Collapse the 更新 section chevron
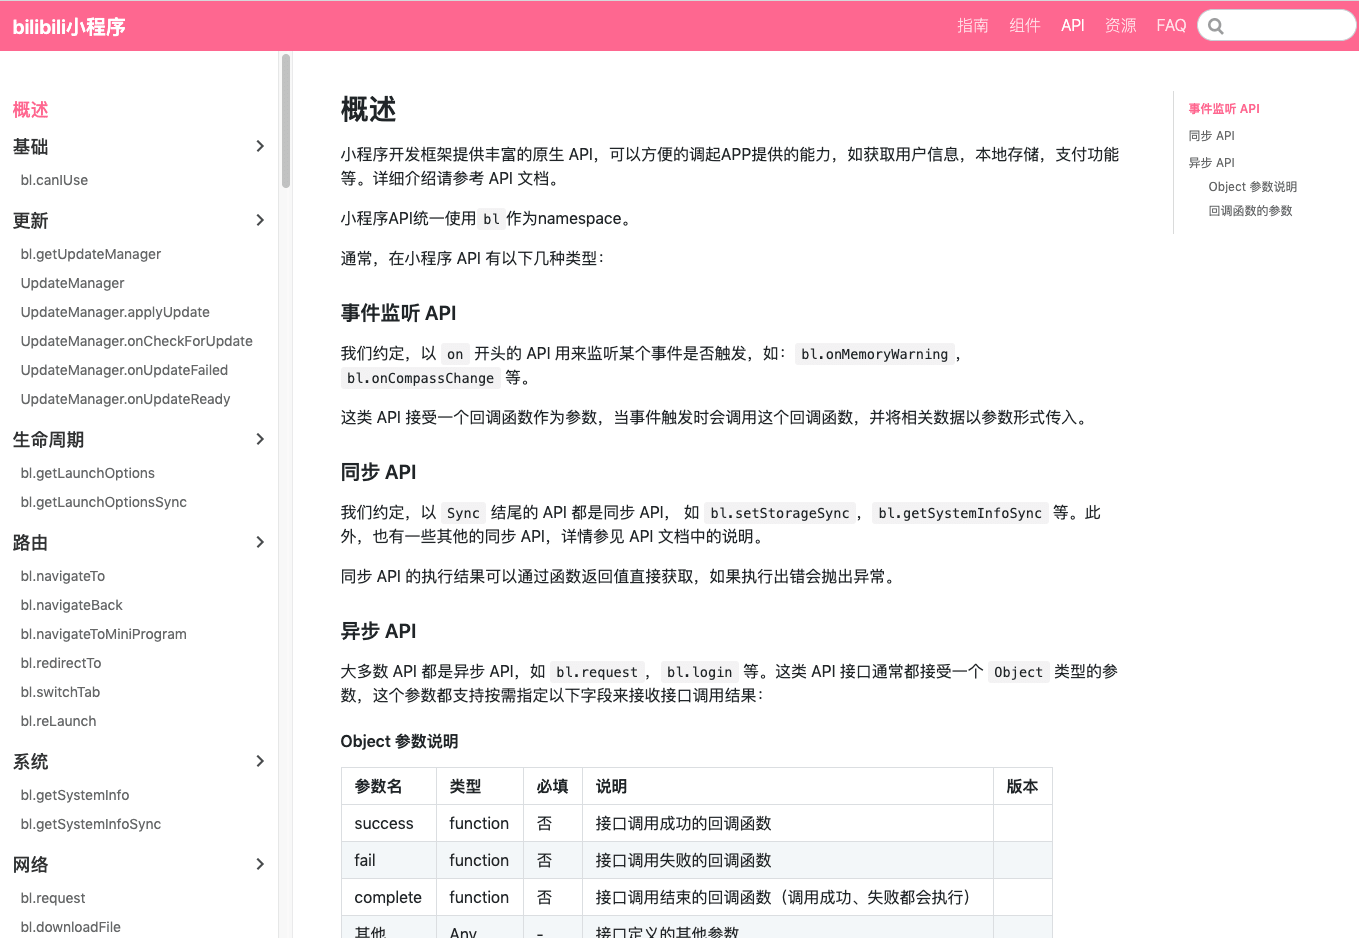Image resolution: width=1359 pixels, height=938 pixels. (x=260, y=220)
